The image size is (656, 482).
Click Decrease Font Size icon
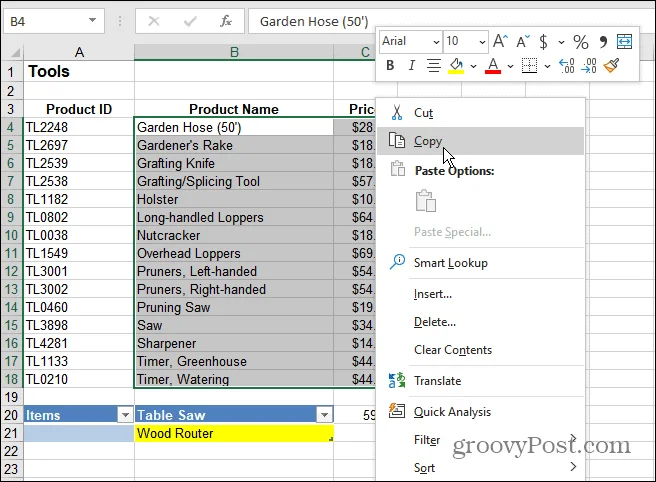[523, 41]
